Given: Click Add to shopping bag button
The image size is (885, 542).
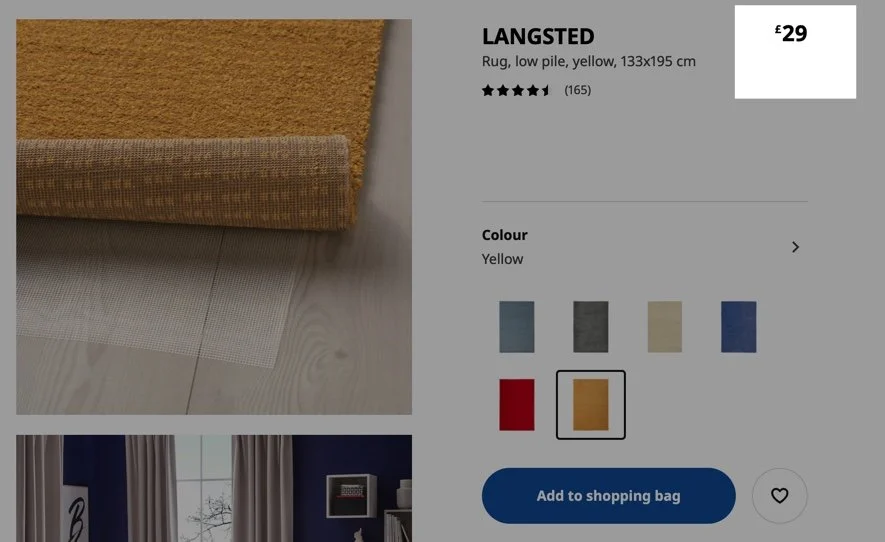Looking at the screenshot, I should [608, 496].
